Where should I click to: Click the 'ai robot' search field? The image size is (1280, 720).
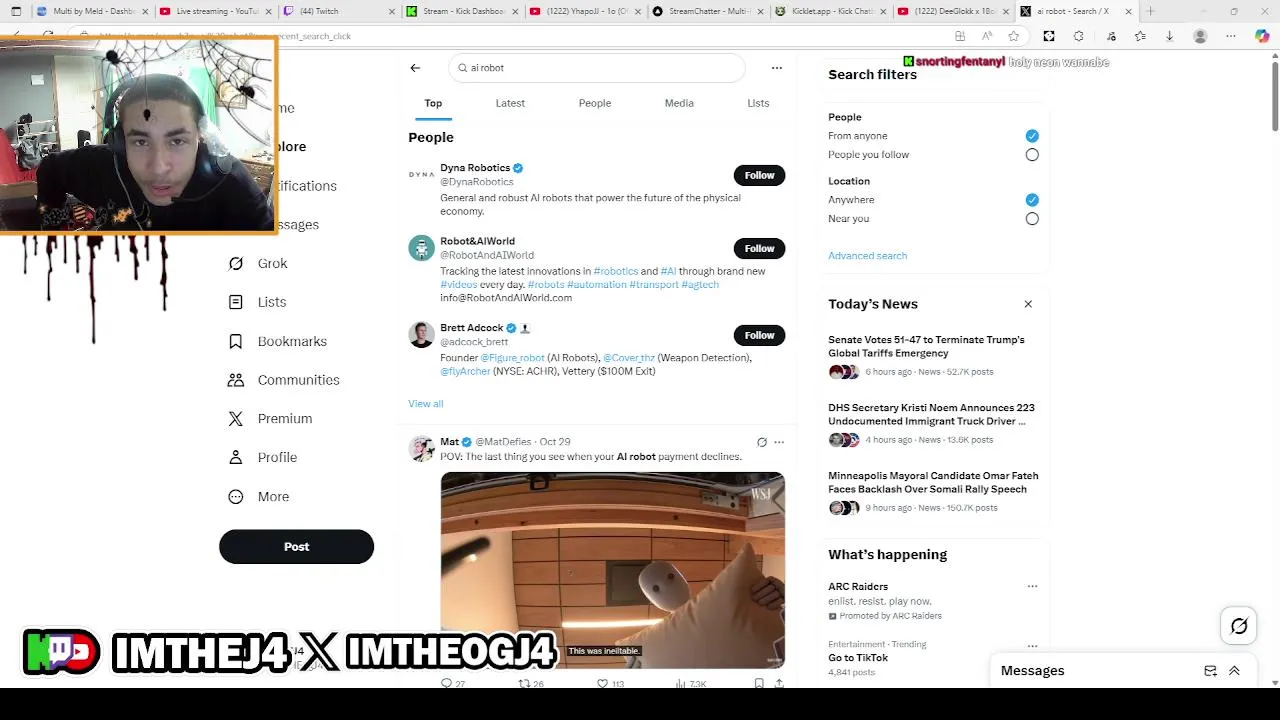[x=597, y=68]
